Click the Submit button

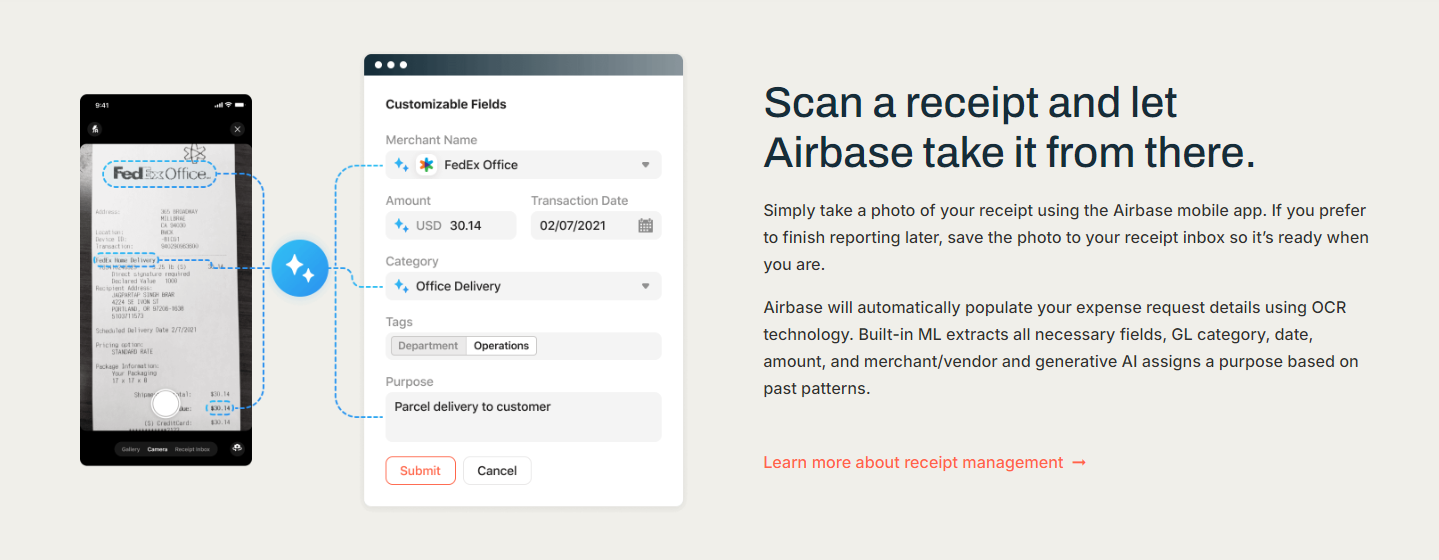coord(420,471)
